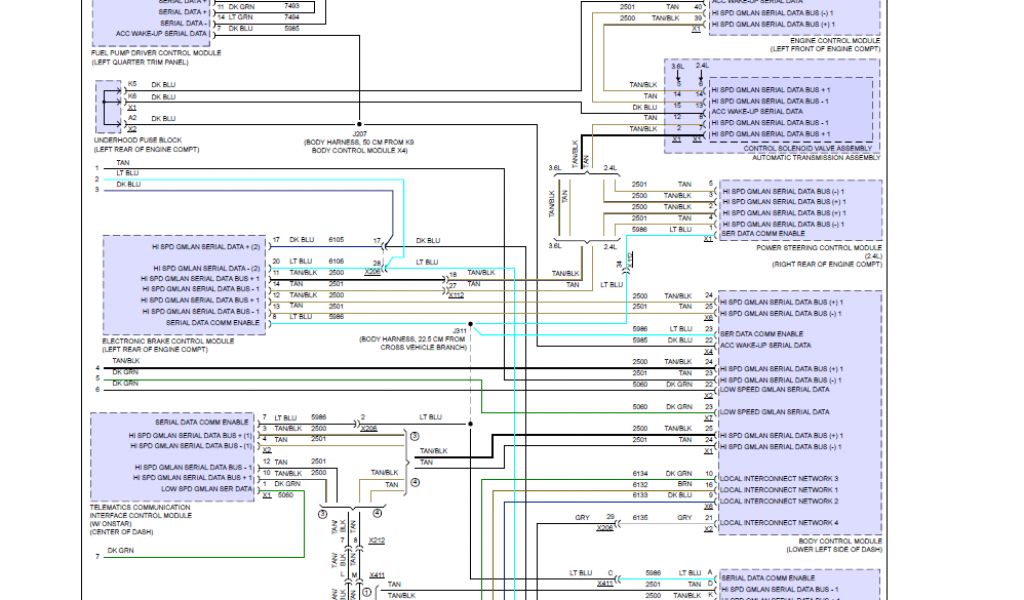Click the J311 splice label
Screen dimensions: 1024x600
[x=459, y=328]
